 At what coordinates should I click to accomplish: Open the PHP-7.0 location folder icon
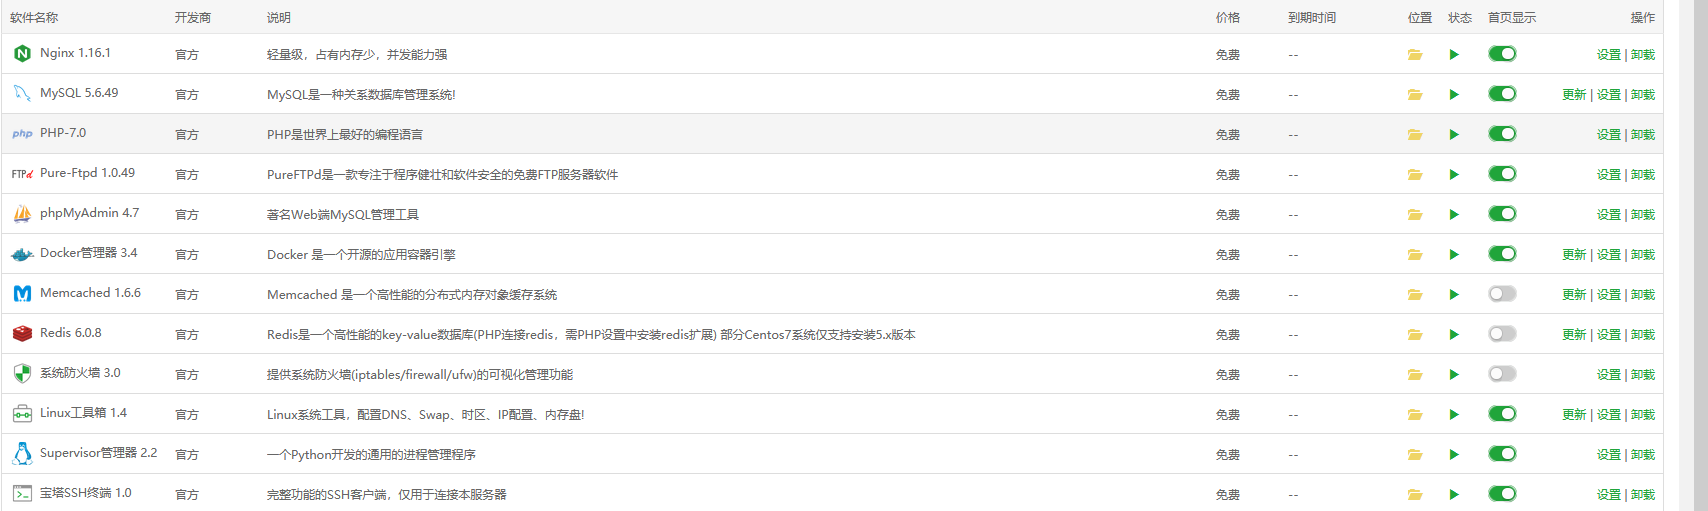point(1415,134)
